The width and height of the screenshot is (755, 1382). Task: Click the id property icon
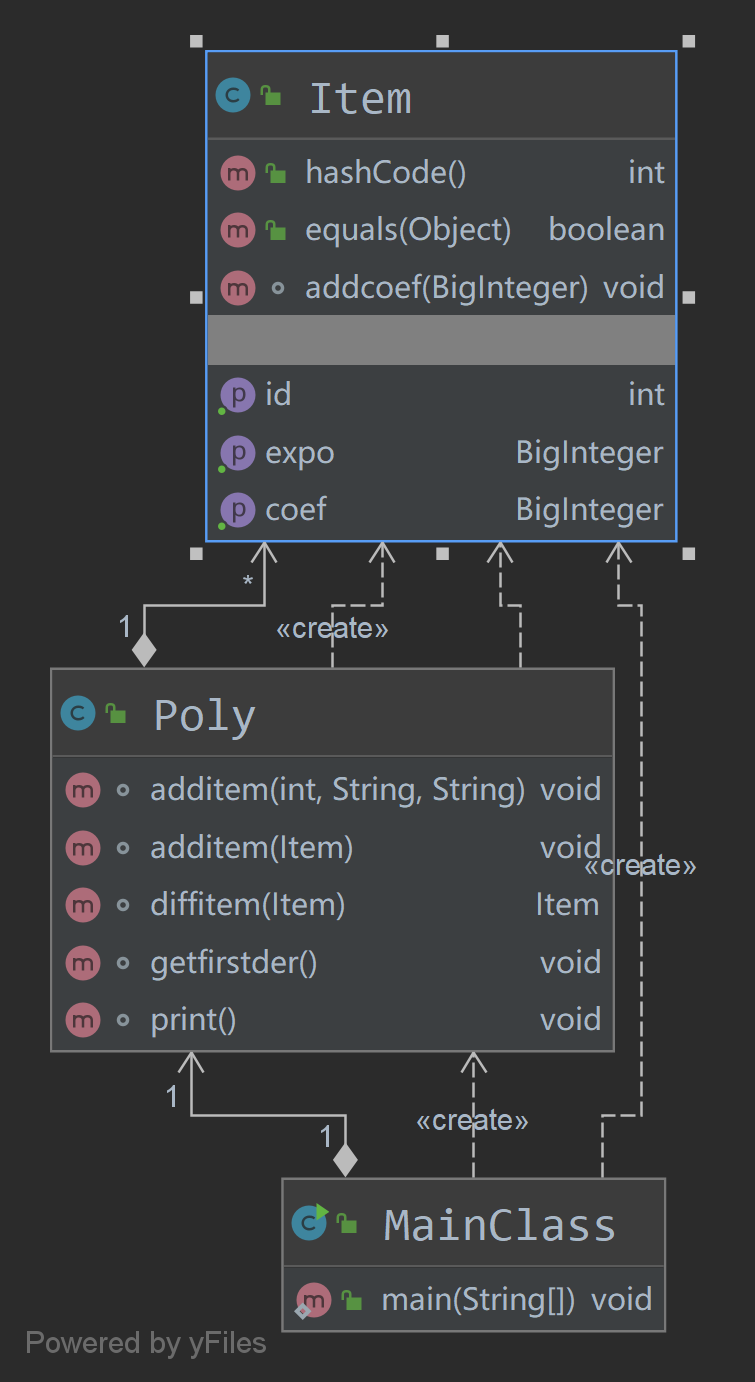click(x=237, y=395)
